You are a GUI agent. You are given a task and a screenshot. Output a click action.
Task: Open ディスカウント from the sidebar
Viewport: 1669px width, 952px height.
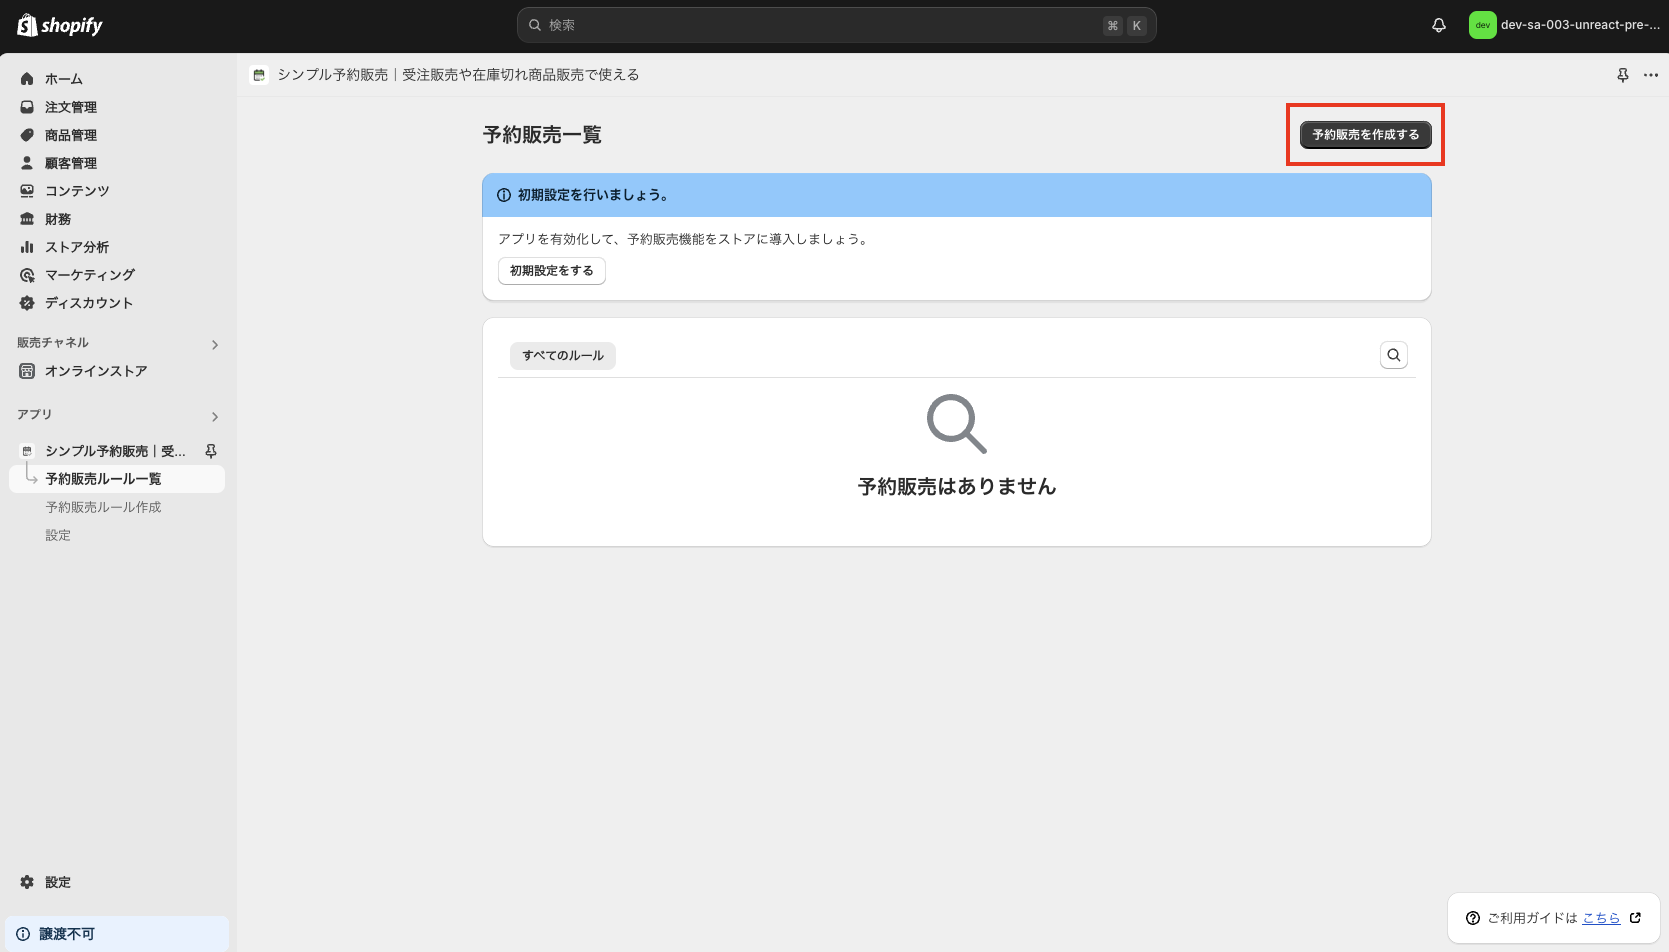(89, 302)
